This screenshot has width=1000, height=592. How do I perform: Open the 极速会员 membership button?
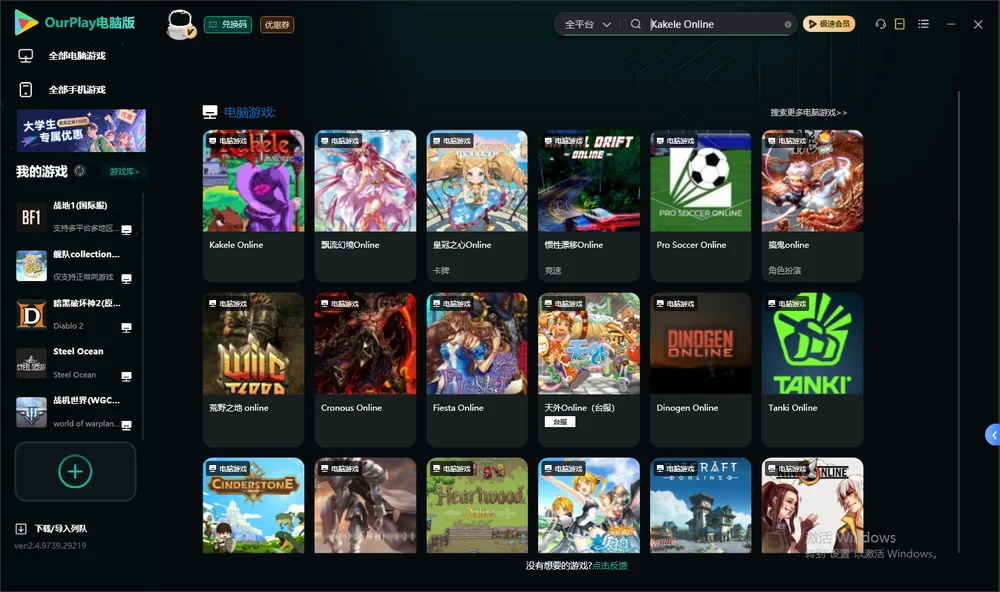(x=829, y=24)
